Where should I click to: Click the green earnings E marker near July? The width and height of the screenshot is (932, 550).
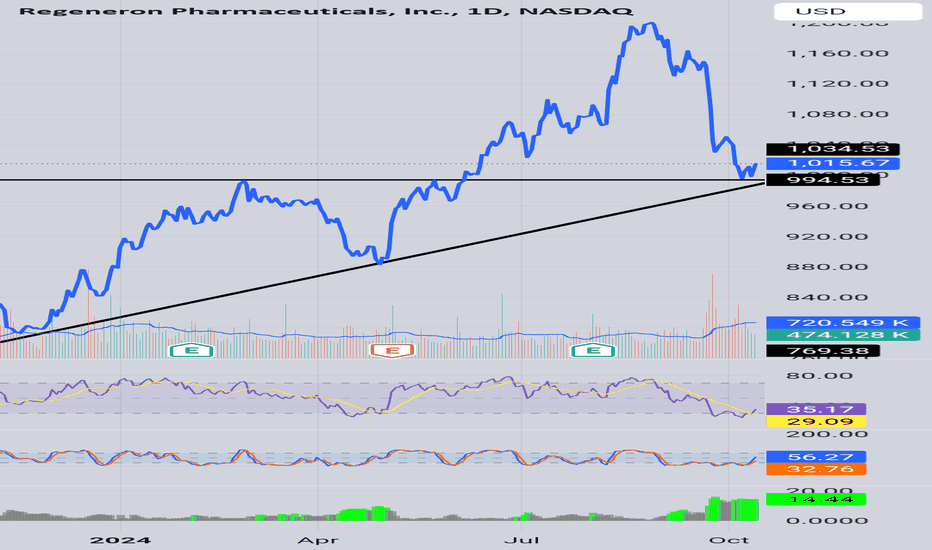(x=593, y=350)
